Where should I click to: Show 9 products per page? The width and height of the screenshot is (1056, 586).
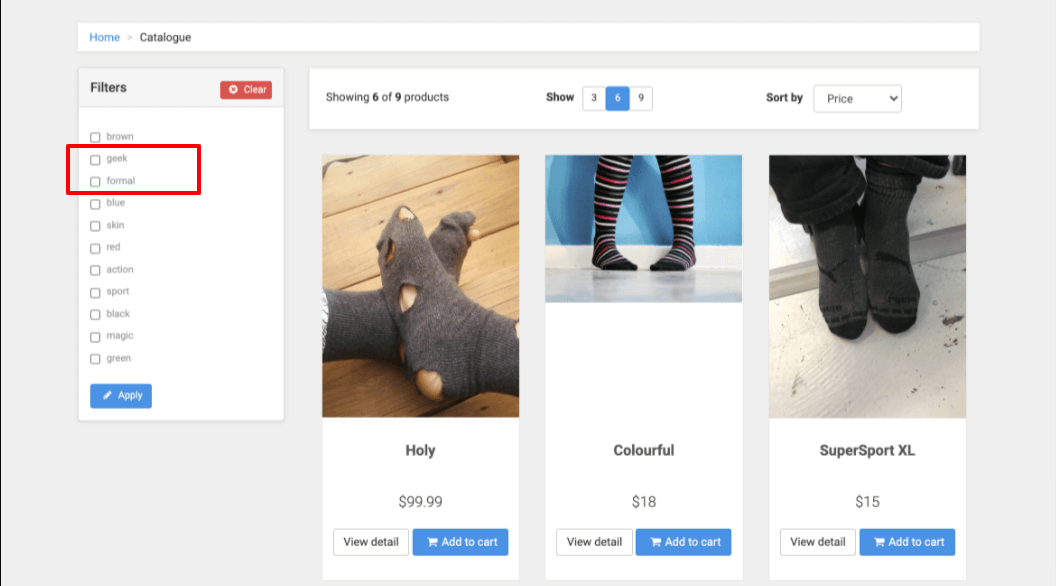click(640, 98)
